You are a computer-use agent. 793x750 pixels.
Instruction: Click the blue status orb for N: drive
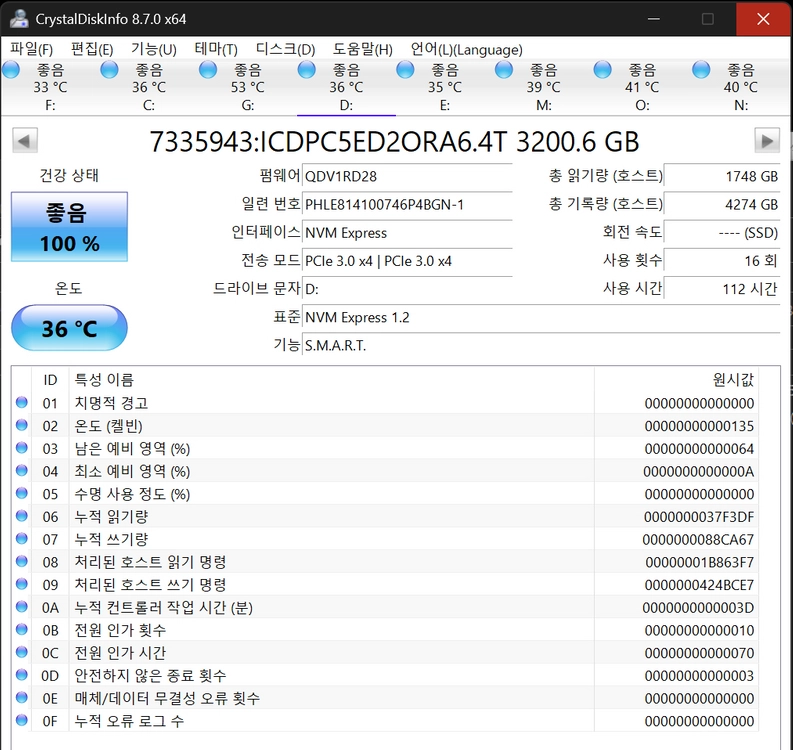point(701,70)
